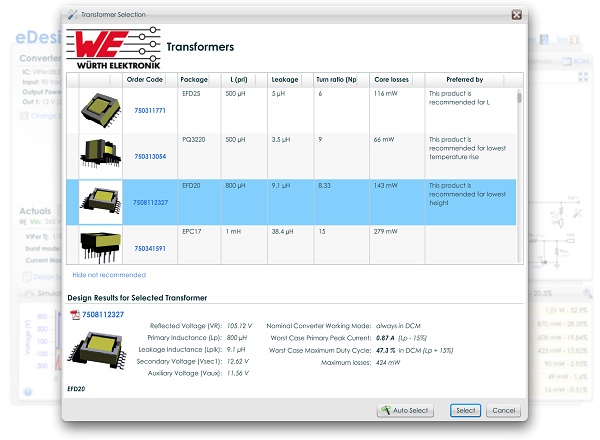Close the Transformer Selection dialog
This screenshot has height=440, width=600.
pos(516,15)
